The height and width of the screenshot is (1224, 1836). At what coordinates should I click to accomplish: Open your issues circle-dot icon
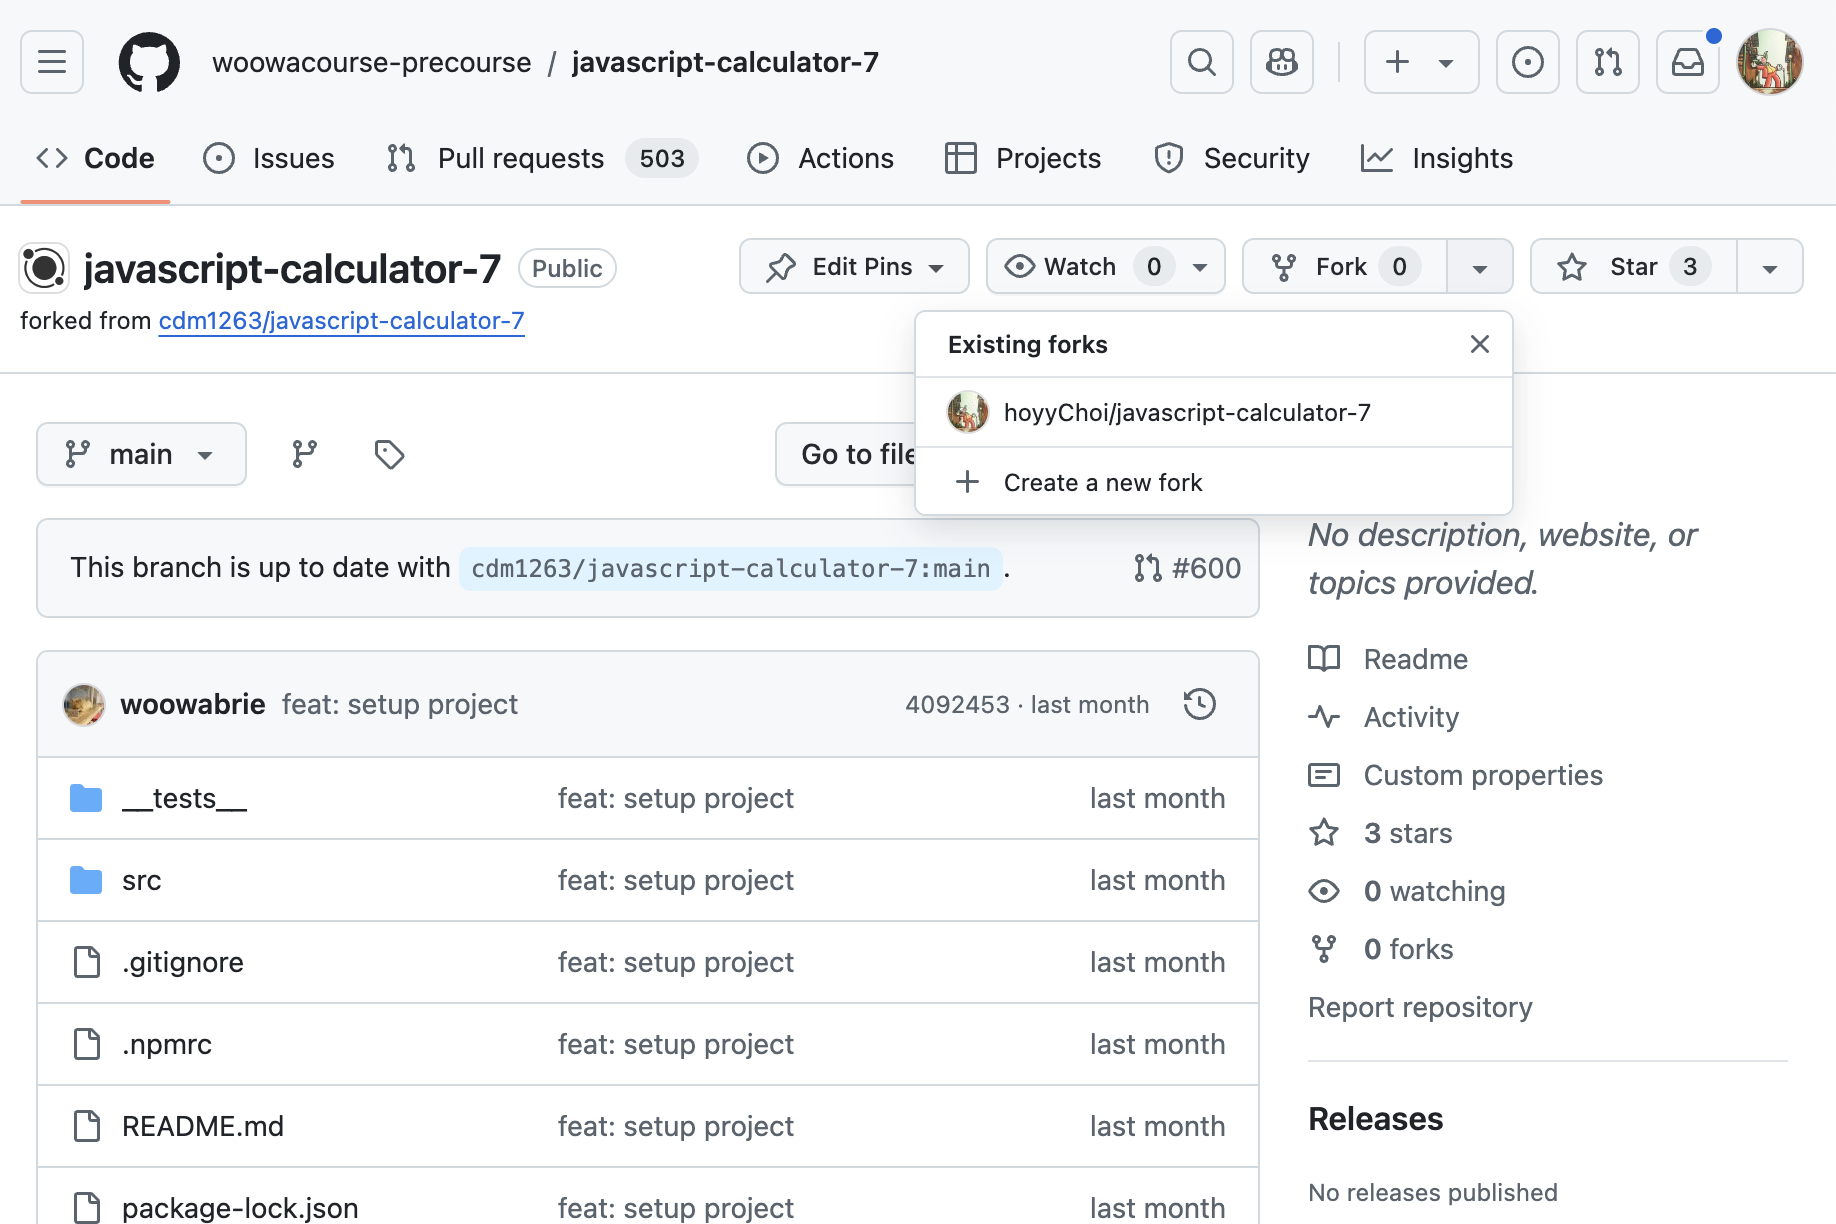[x=1528, y=62]
